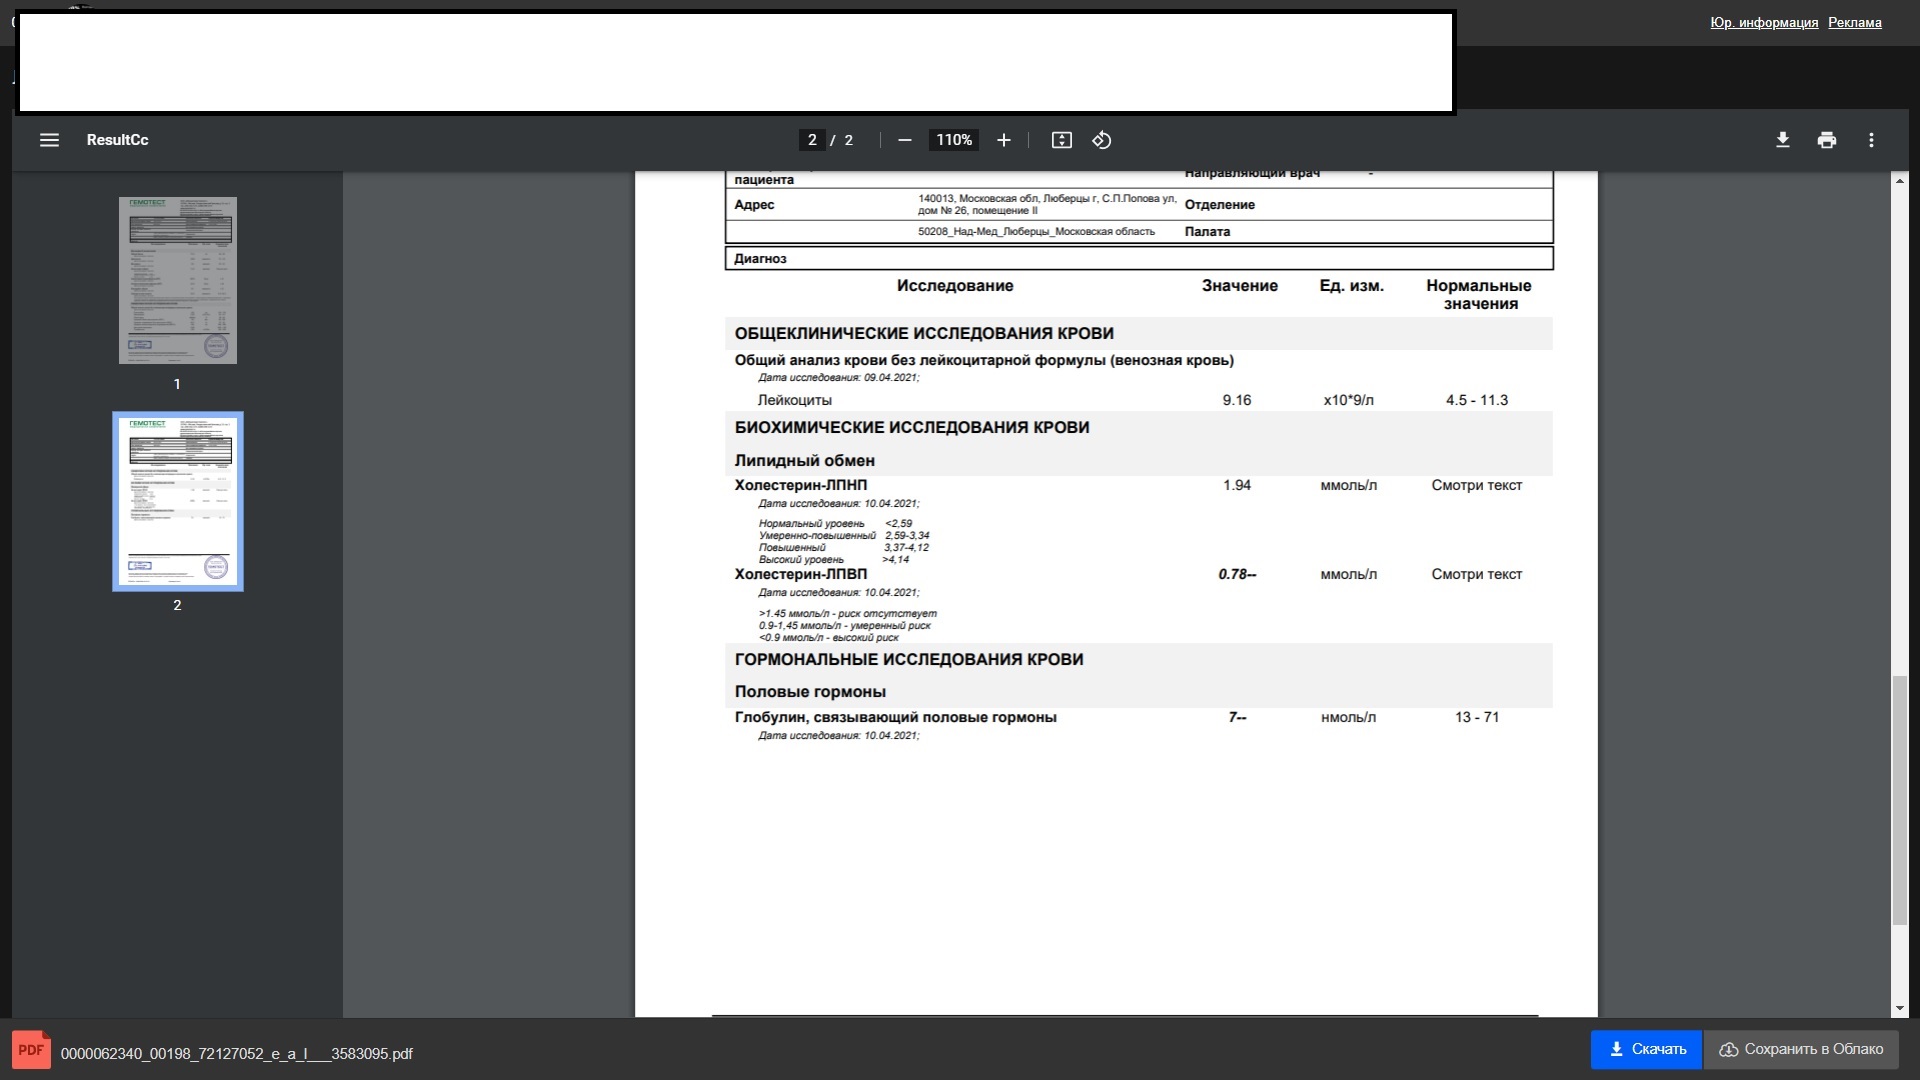Viewport: 1920px width, 1080px height.
Task: Print the document
Action: tap(1827, 140)
